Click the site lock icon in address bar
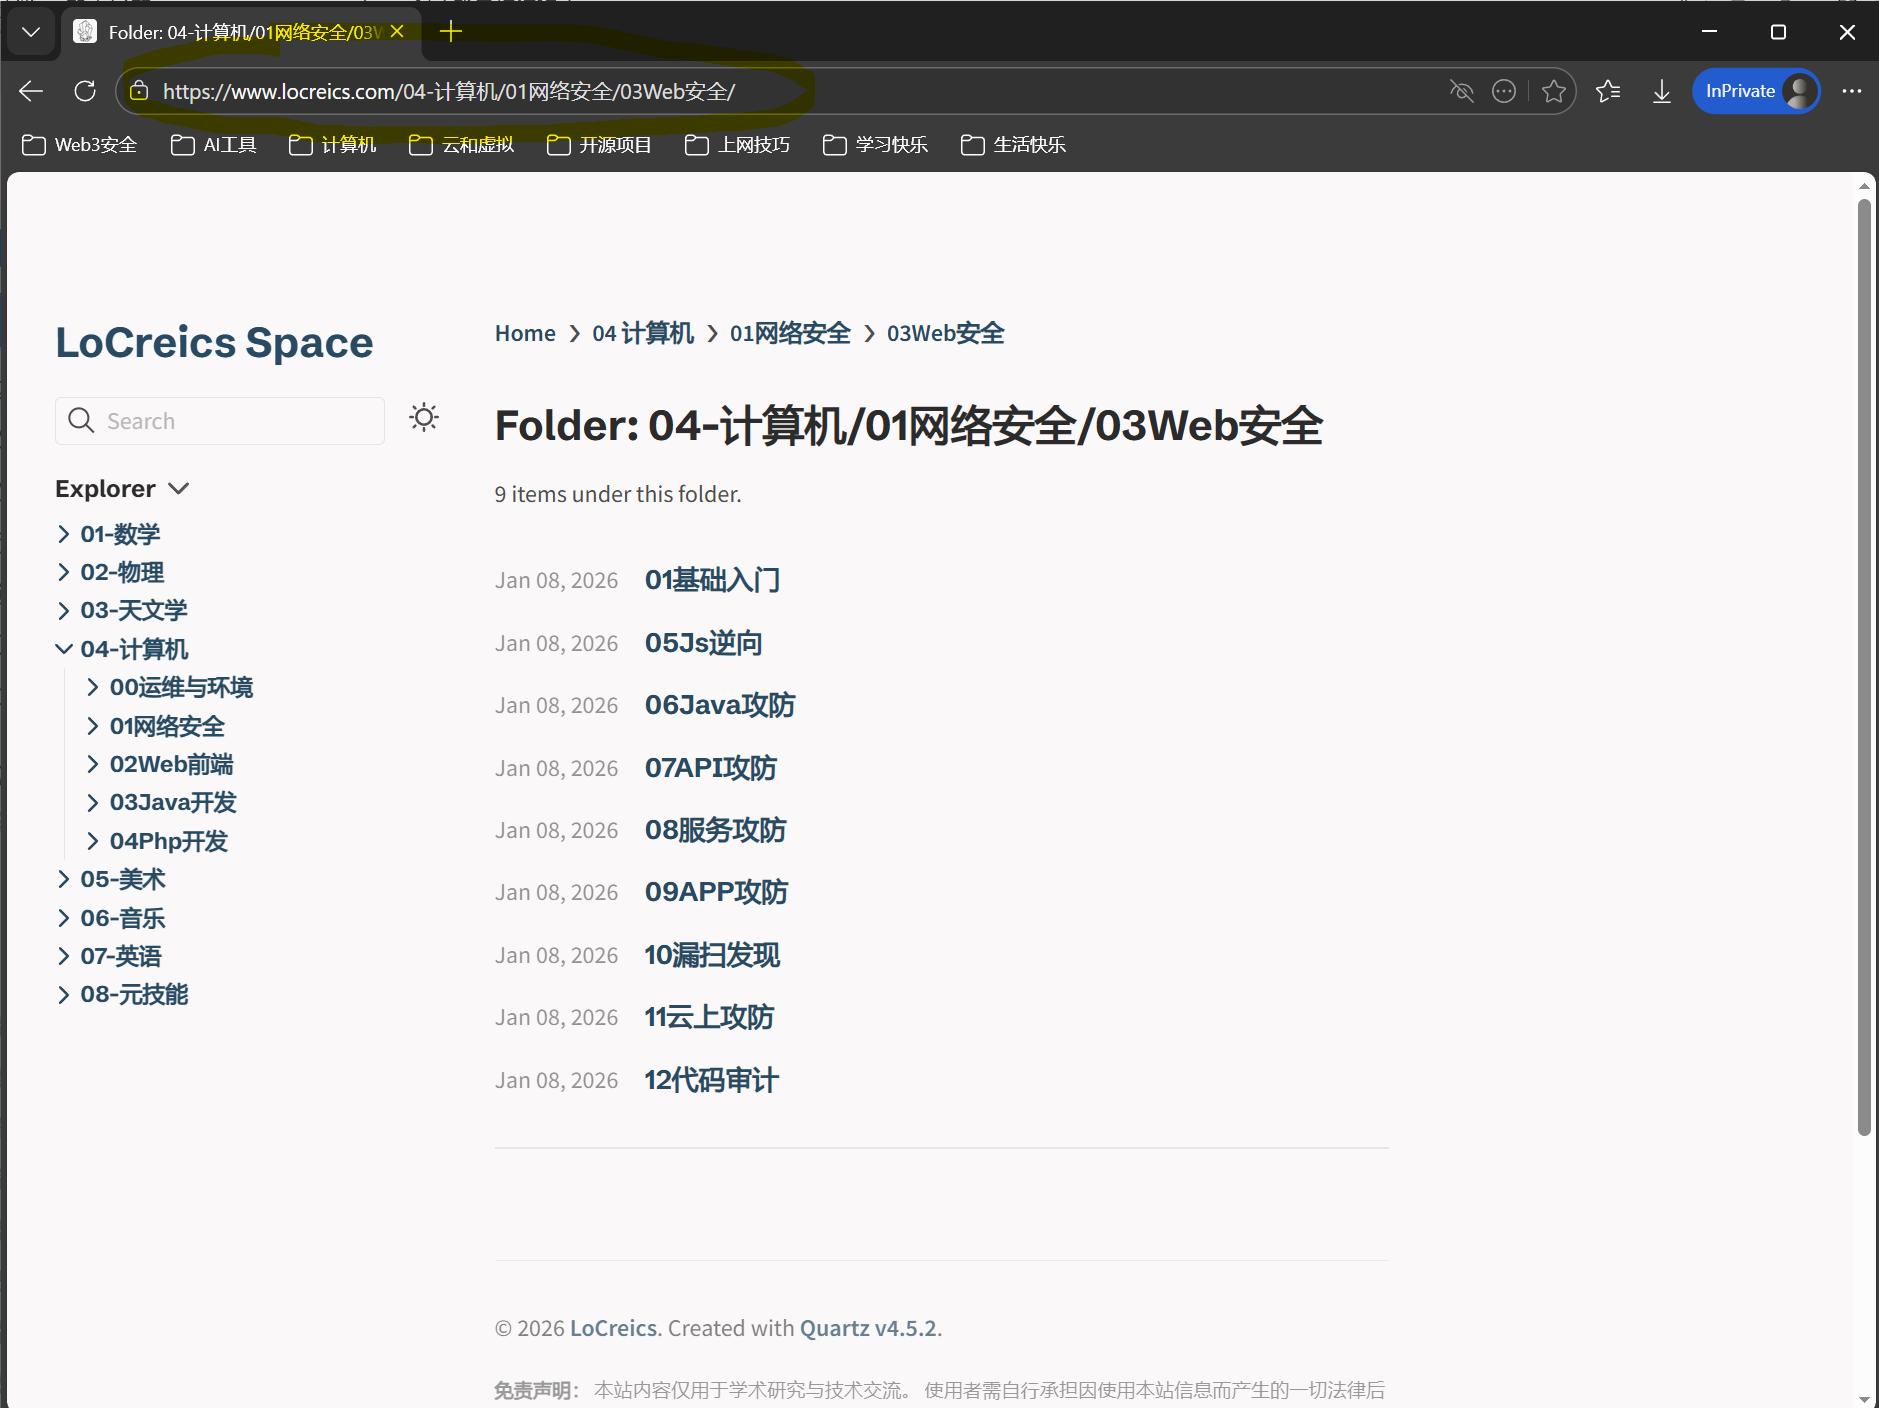The width and height of the screenshot is (1879, 1408). pyautogui.click(x=140, y=91)
